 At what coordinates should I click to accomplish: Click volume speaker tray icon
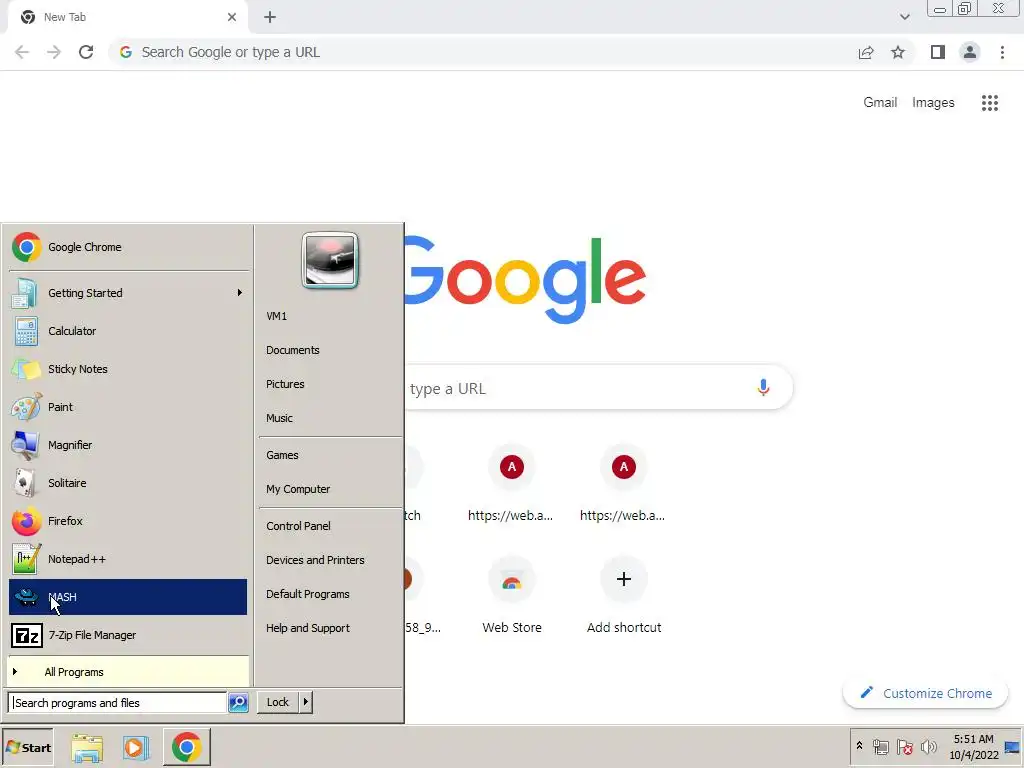tap(929, 746)
